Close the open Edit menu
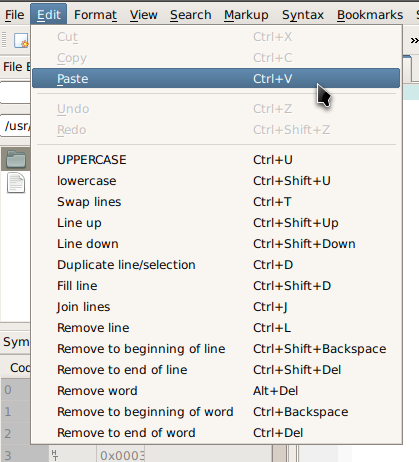The width and height of the screenshot is (419, 462). point(49,15)
